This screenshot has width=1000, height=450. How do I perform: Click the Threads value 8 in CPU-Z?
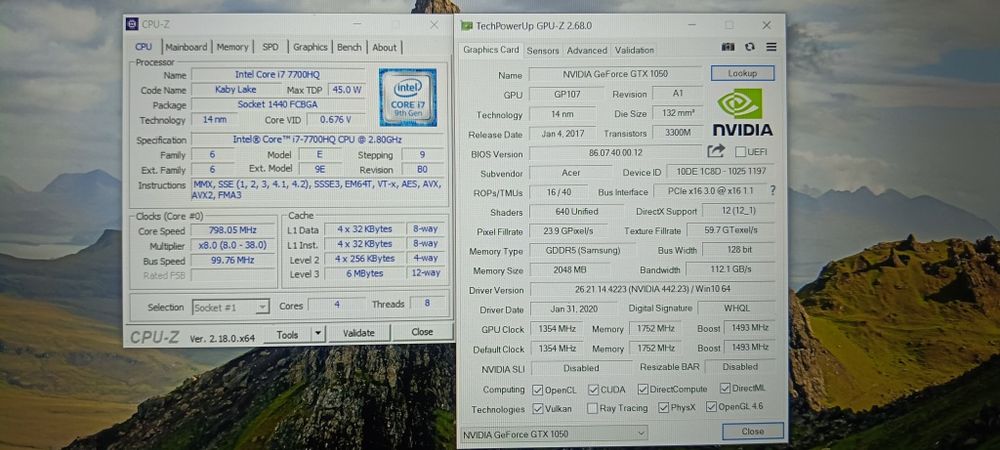[427, 303]
